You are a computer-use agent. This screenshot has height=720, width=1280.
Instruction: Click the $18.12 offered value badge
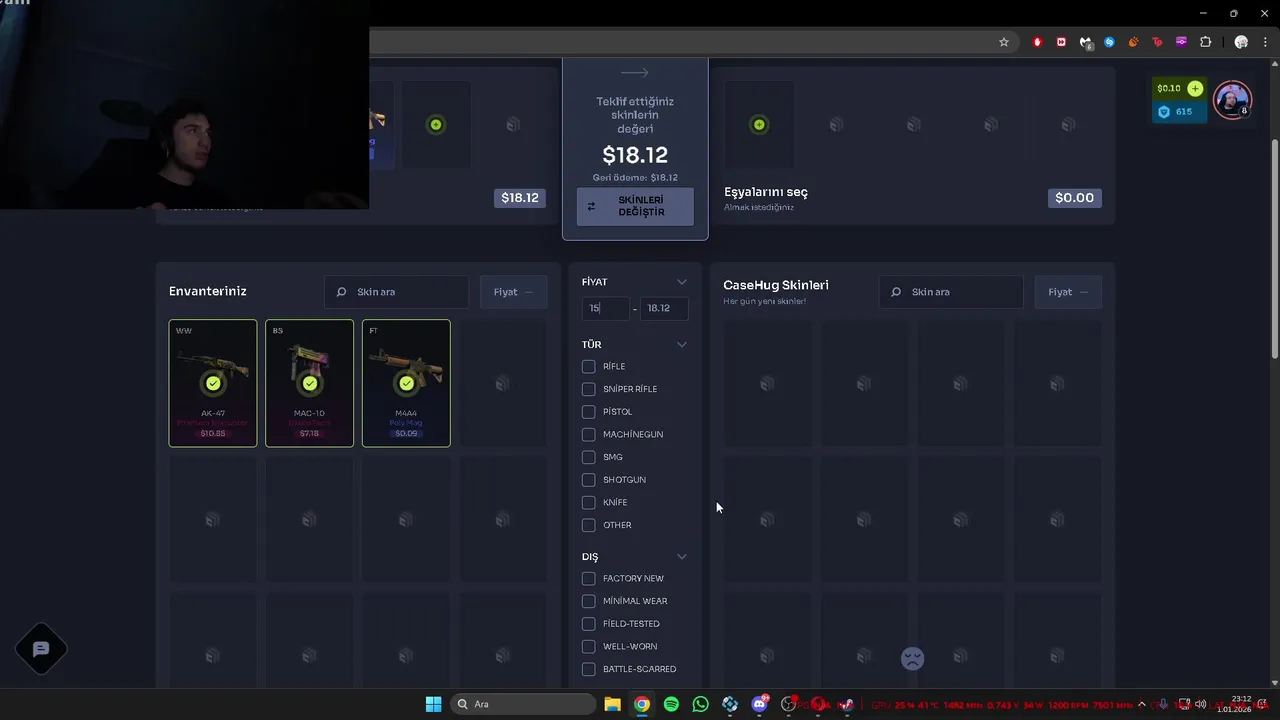click(520, 198)
